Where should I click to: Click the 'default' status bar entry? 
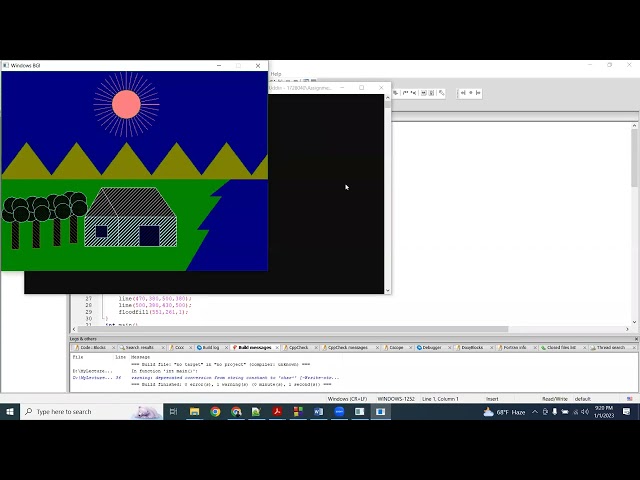tap(583, 399)
